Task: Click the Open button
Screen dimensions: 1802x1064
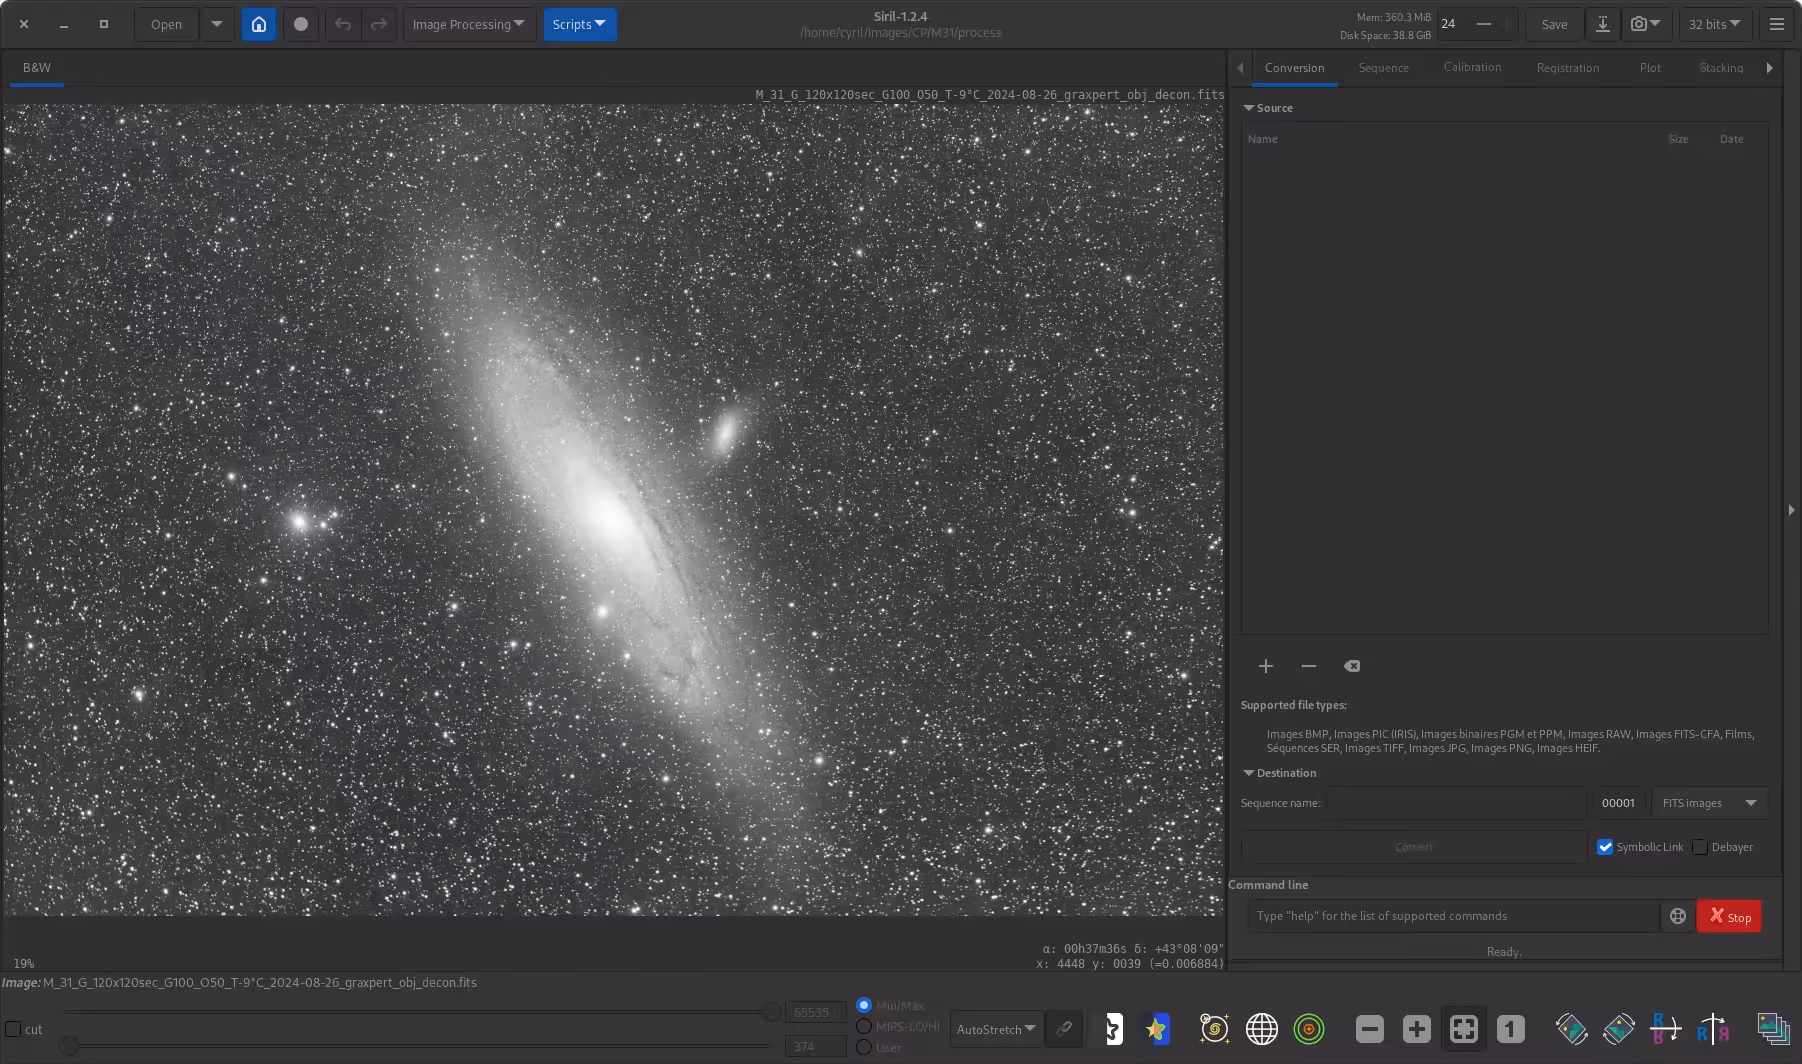Action: pos(166,24)
